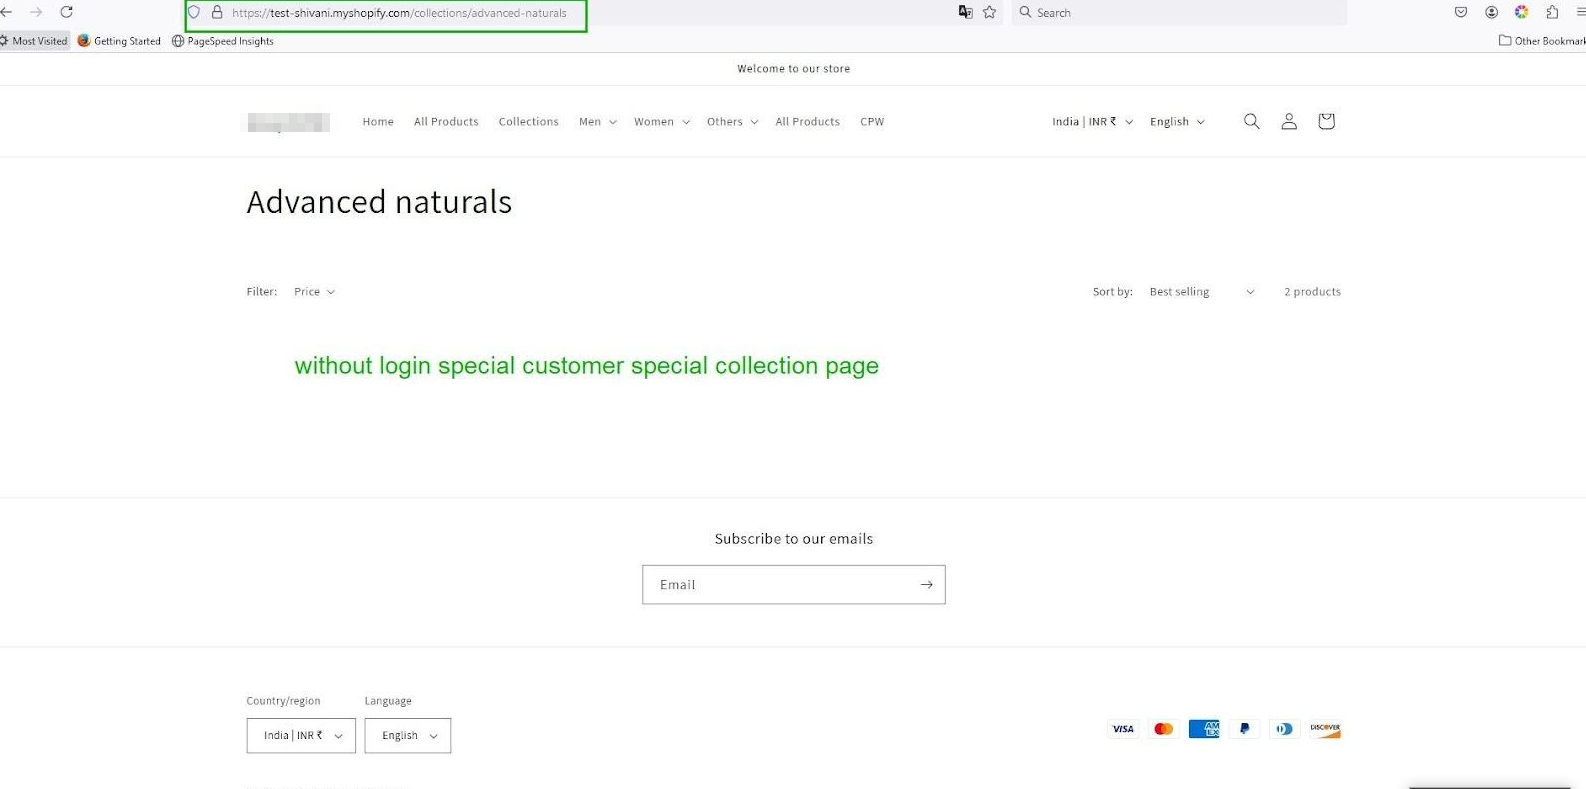1586x789 pixels.
Task: Bookmark this page with star icon
Action: (990, 12)
